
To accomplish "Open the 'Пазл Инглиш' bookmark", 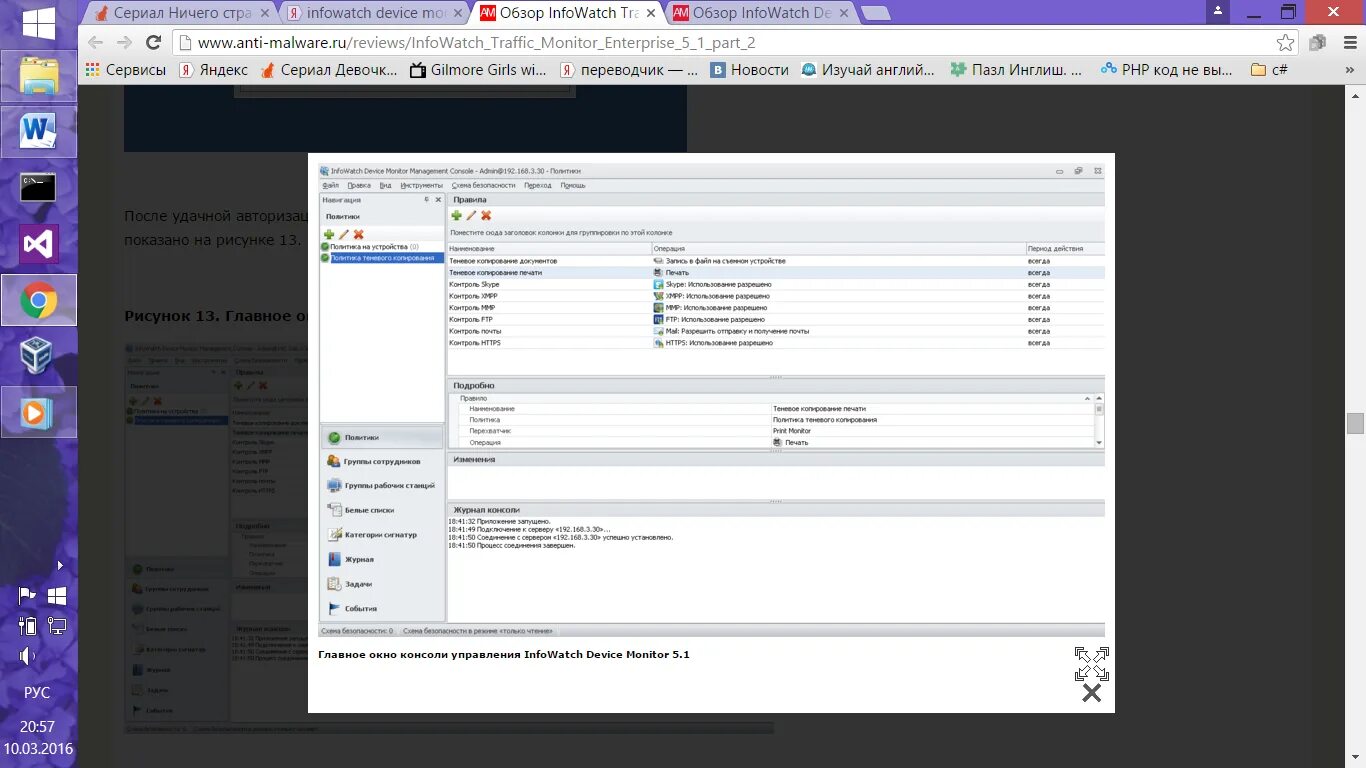I will click(1016, 70).
